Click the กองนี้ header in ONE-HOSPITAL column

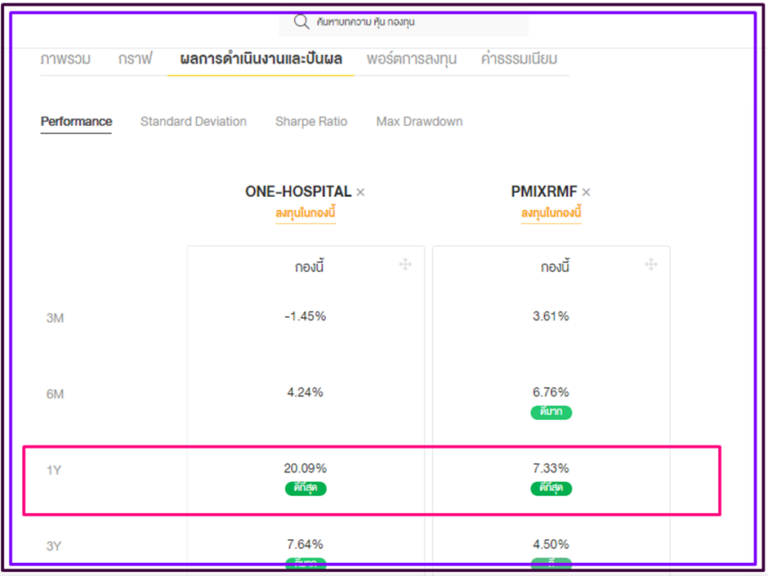[x=309, y=266]
